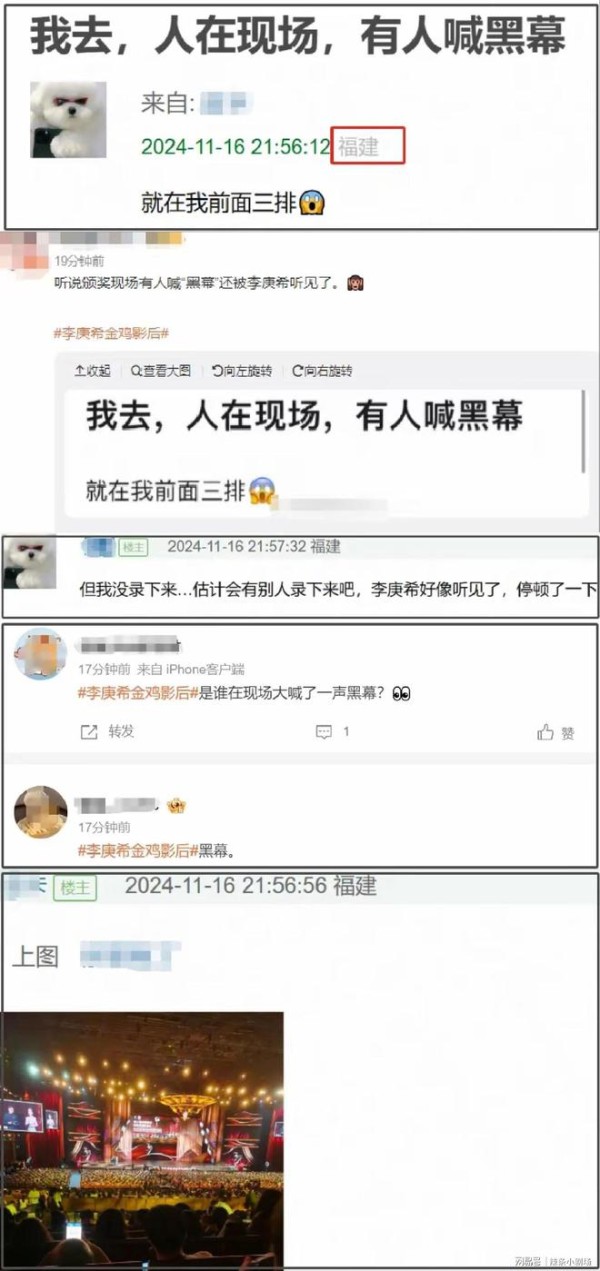Rotate image left with 向左旋转
The height and width of the screenshot is (1271, 600).
click(242, 371)
